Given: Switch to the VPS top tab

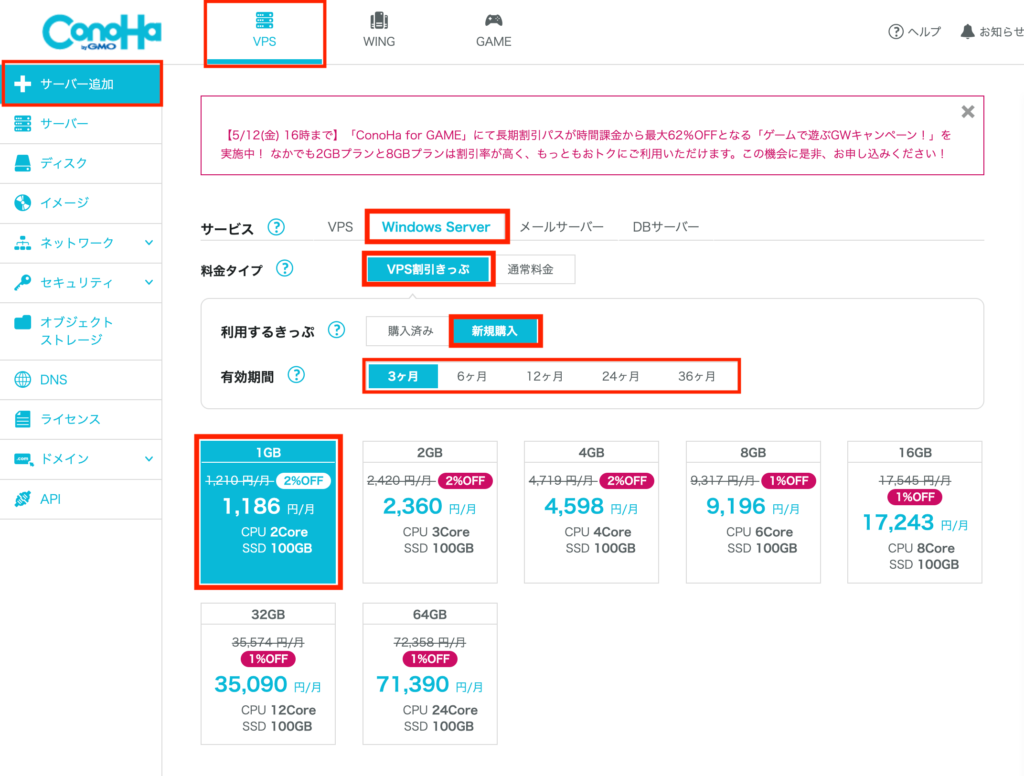Looking at the screenshot, I should pyautogui.click(x=264, y=33).
